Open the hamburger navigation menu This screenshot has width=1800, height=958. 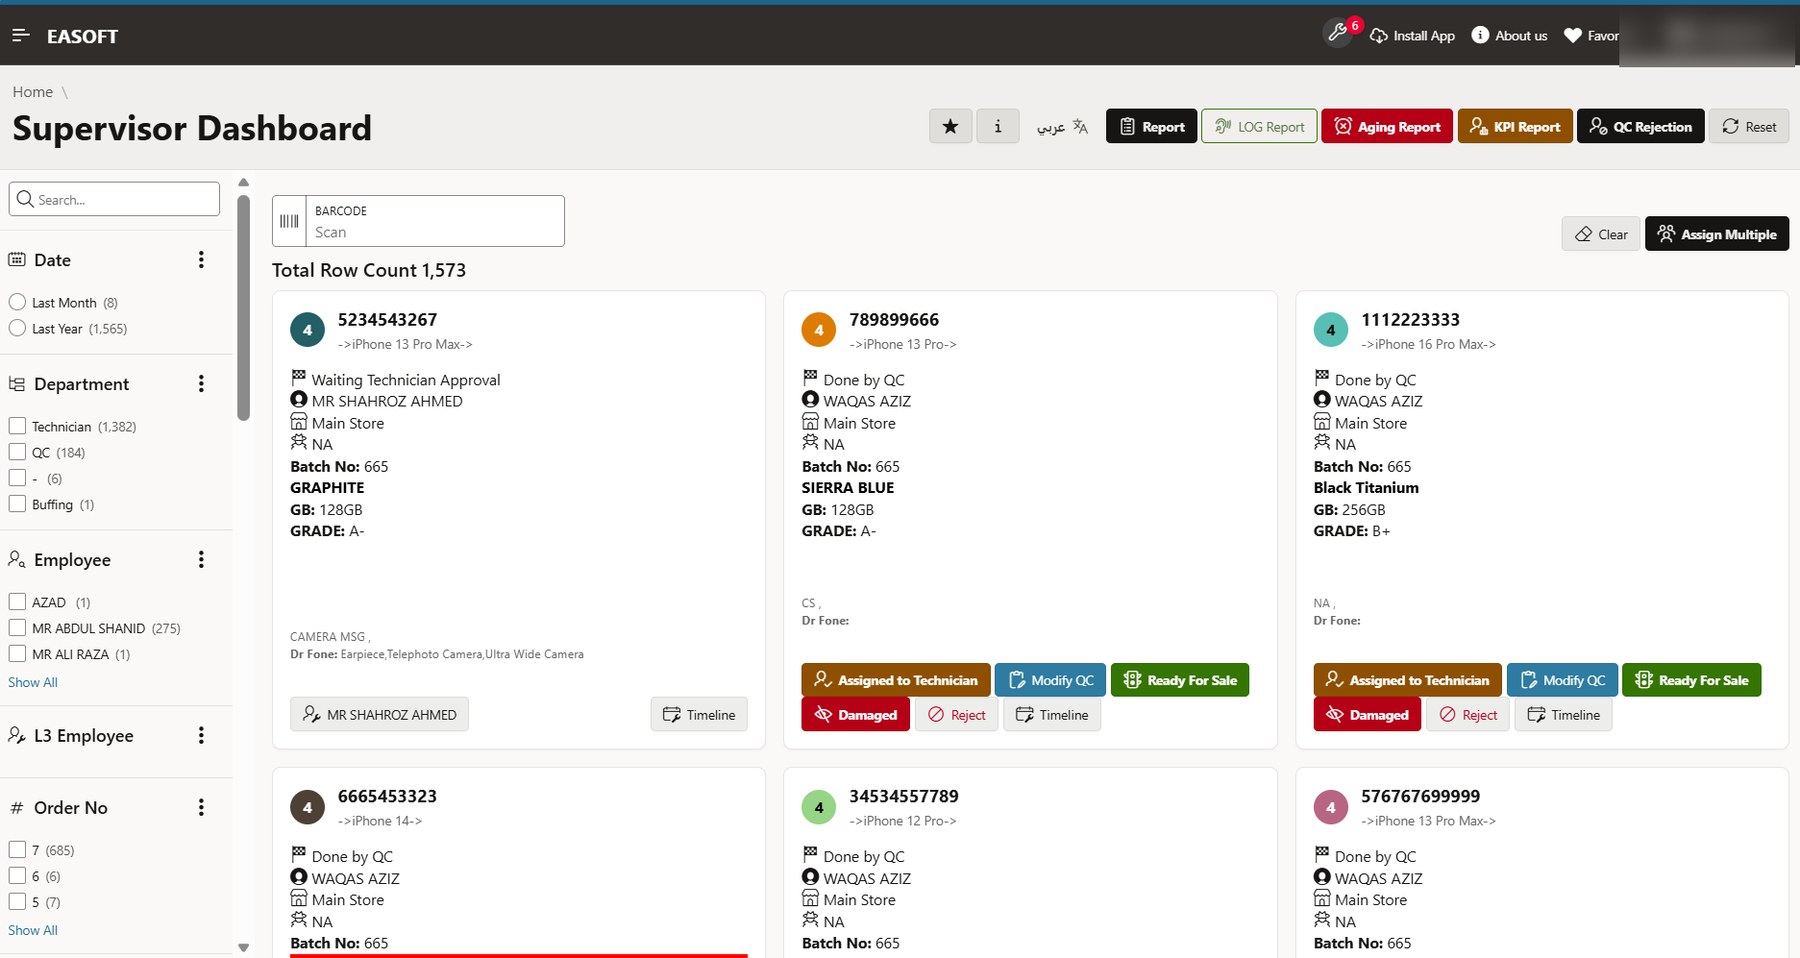pos(20,35)
